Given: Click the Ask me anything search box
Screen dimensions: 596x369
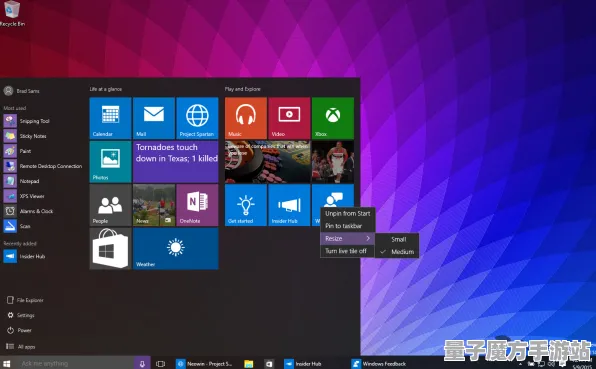Looking at the screenshot, I should click(74, 364).
